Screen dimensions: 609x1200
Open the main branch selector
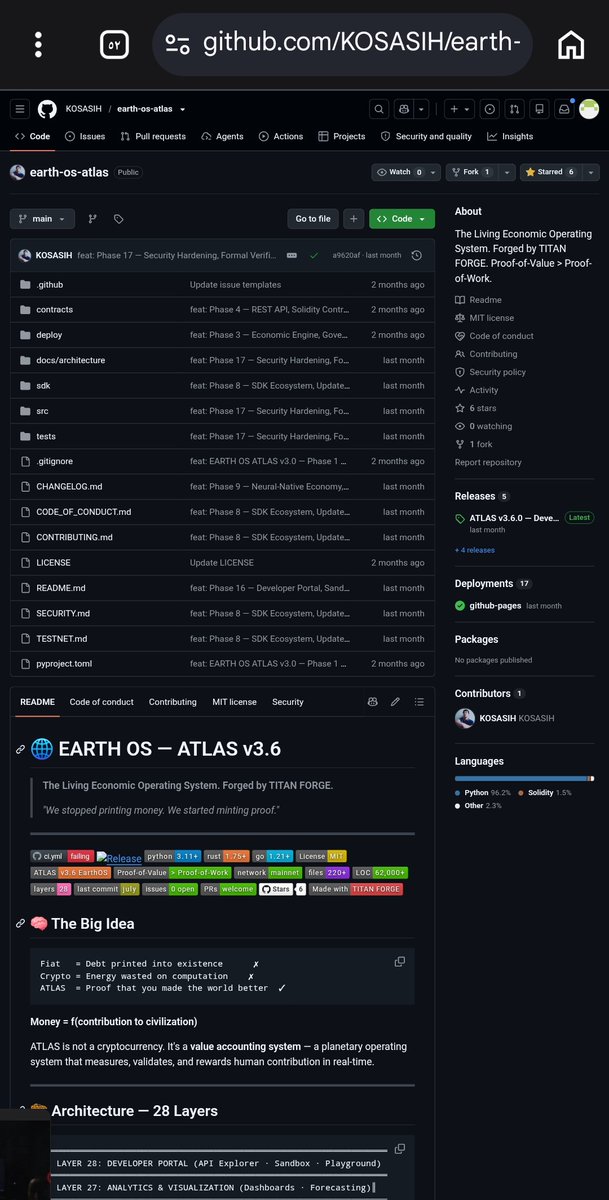(42, 218)
